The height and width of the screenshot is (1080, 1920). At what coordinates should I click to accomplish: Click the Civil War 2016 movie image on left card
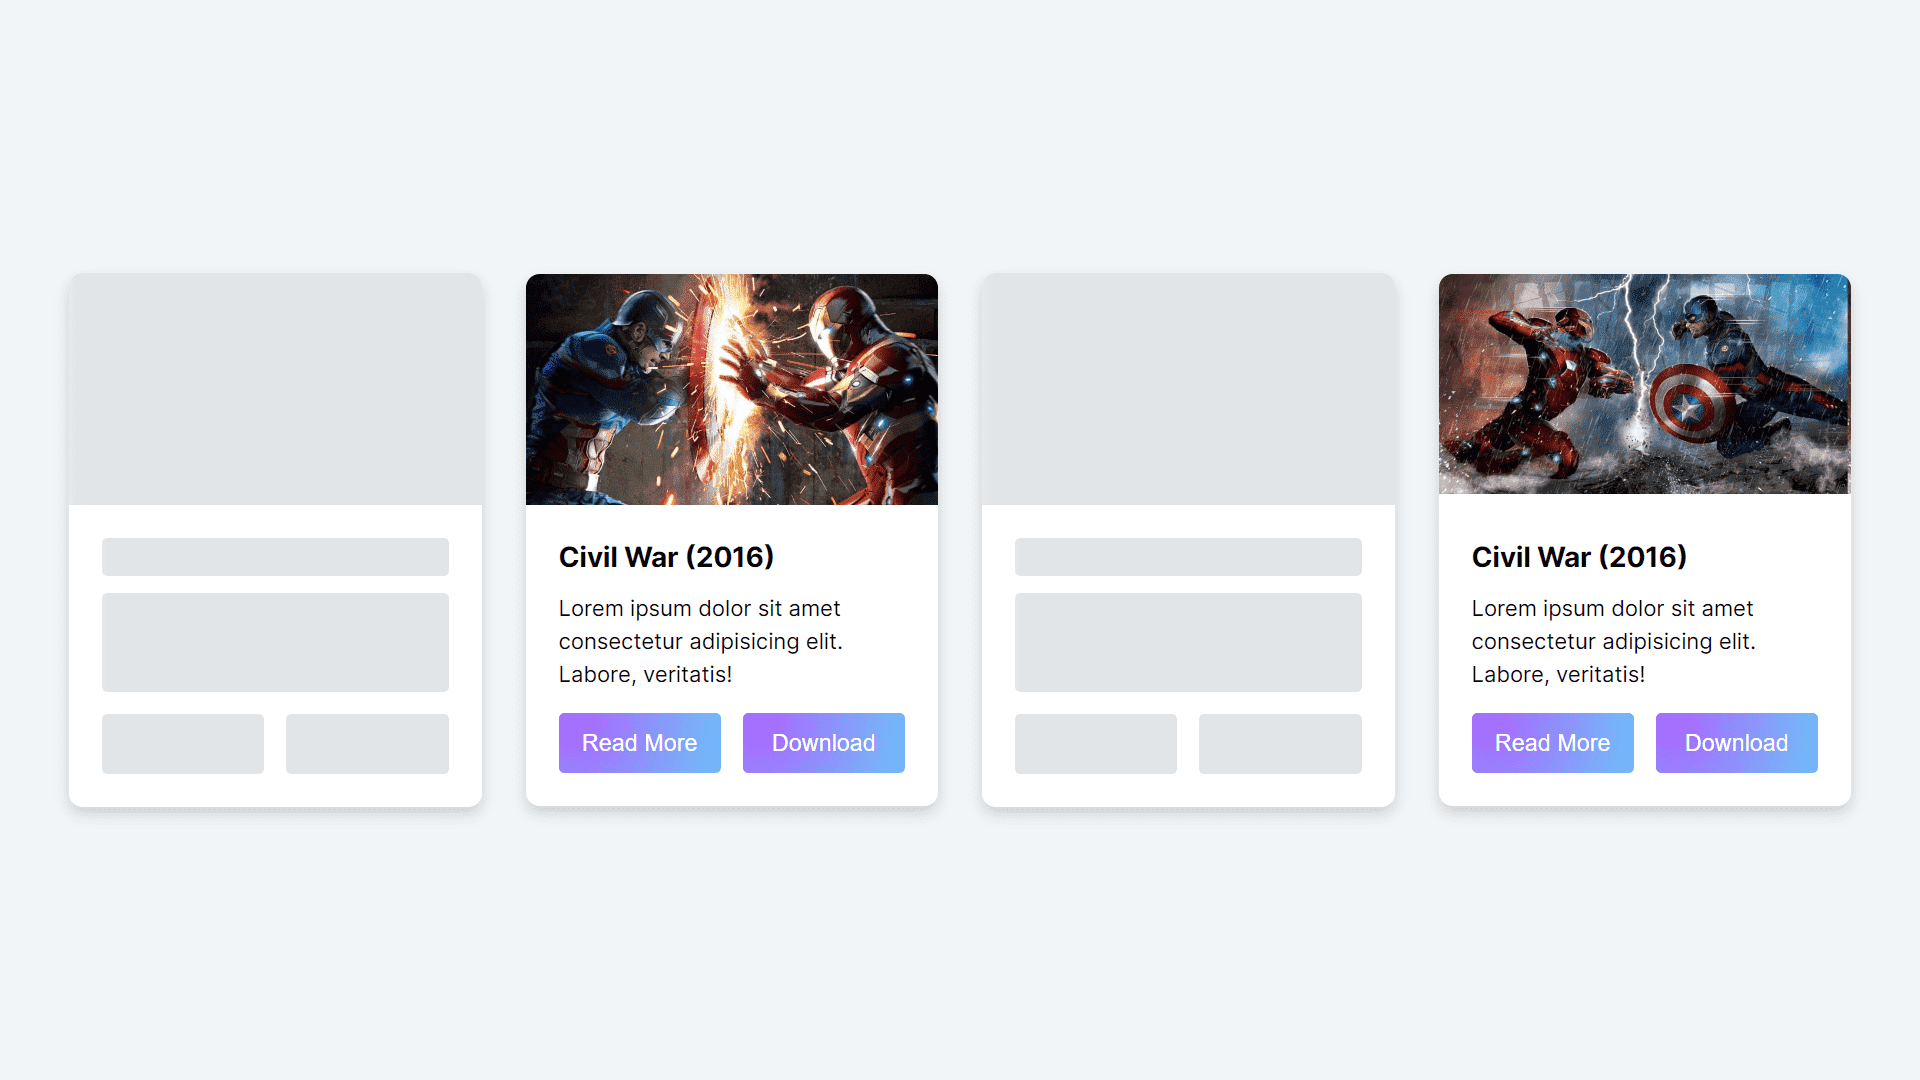tap(732, 389)
